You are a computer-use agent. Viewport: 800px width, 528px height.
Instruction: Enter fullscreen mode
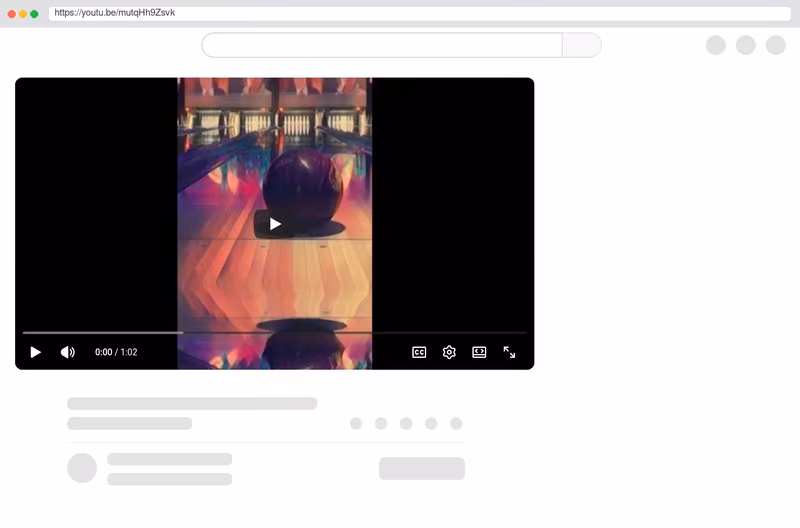pyautogui.click(x=509, y=352)
